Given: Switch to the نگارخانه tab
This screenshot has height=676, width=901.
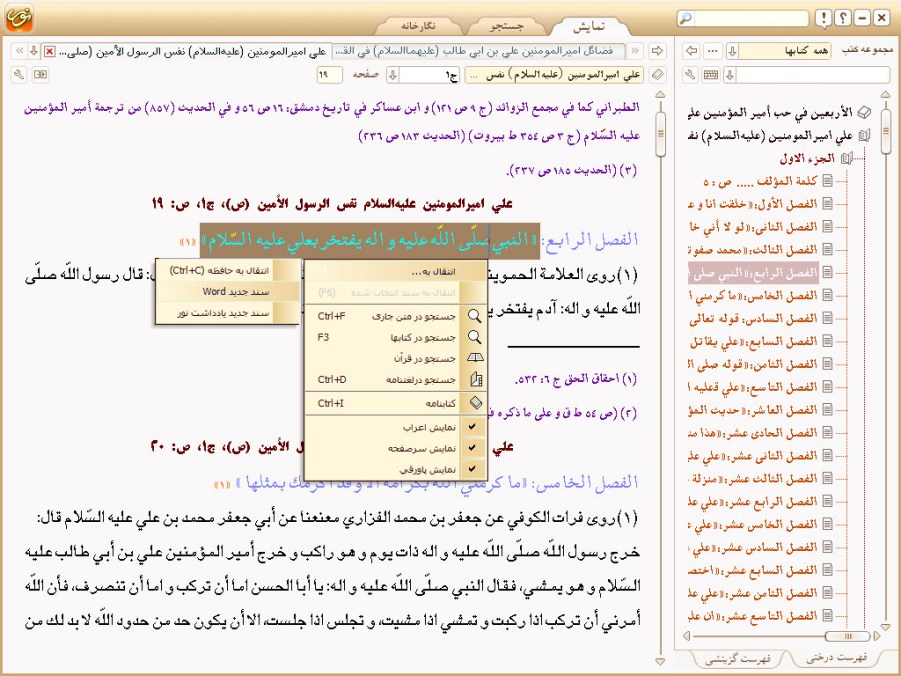Looking at the screenshot, I should (419, 26).
